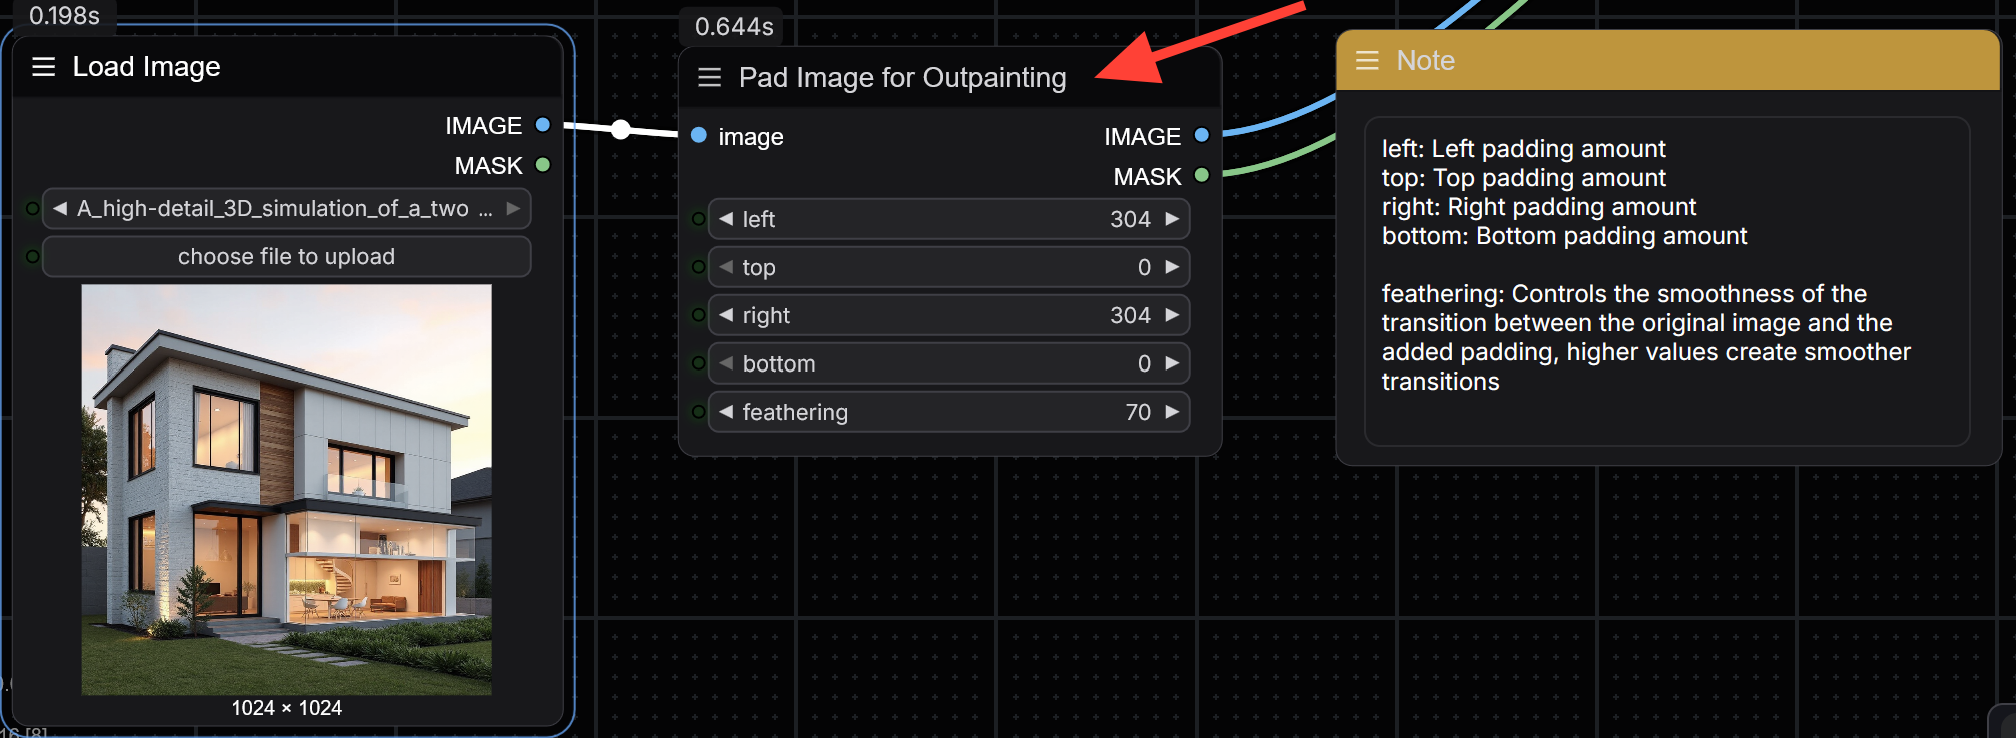Click the Load Image MASK output socket
This screenshot has height=738, width=2016.
543,165
